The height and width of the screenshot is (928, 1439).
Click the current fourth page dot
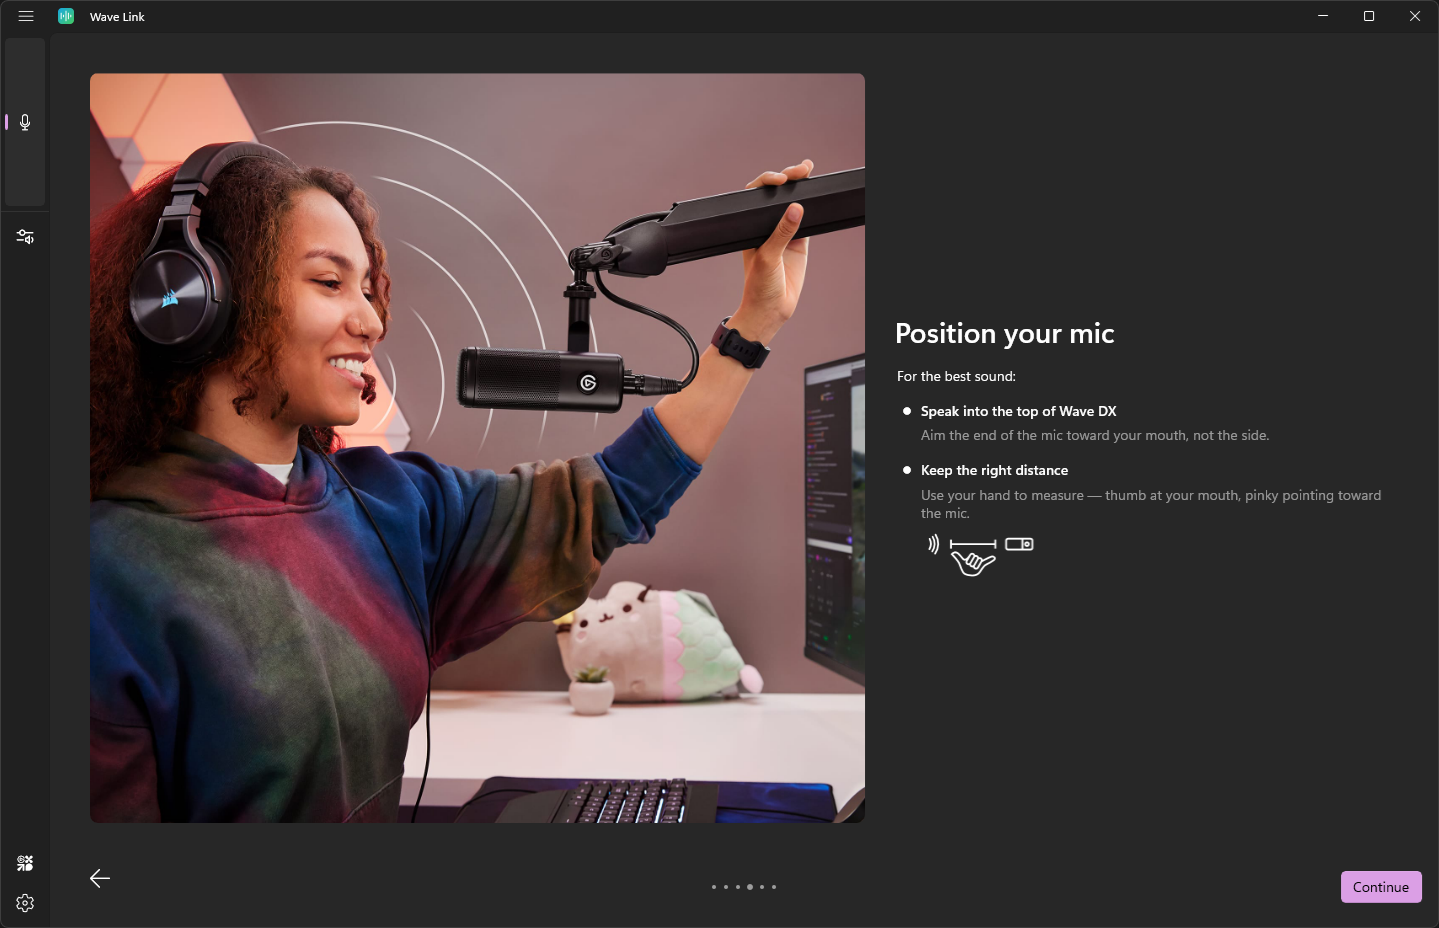point(750,887)
